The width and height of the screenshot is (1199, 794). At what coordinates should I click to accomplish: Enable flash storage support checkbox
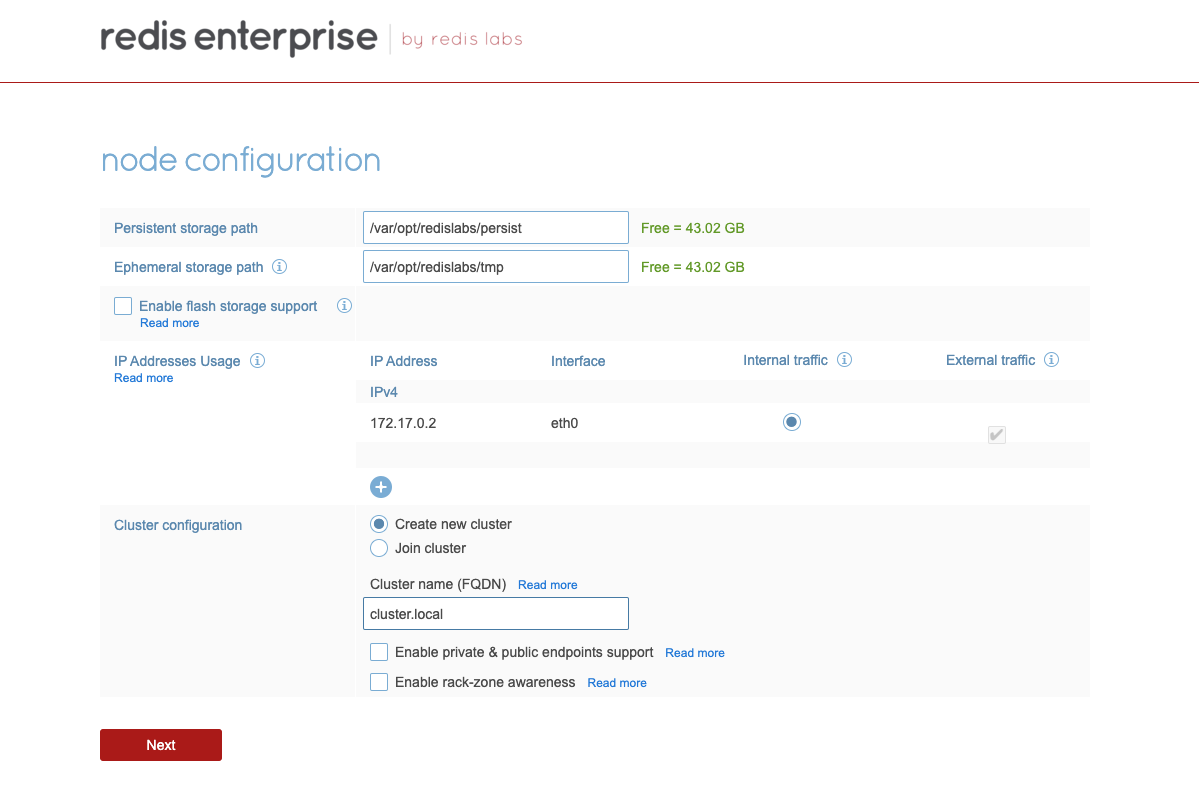123,306
